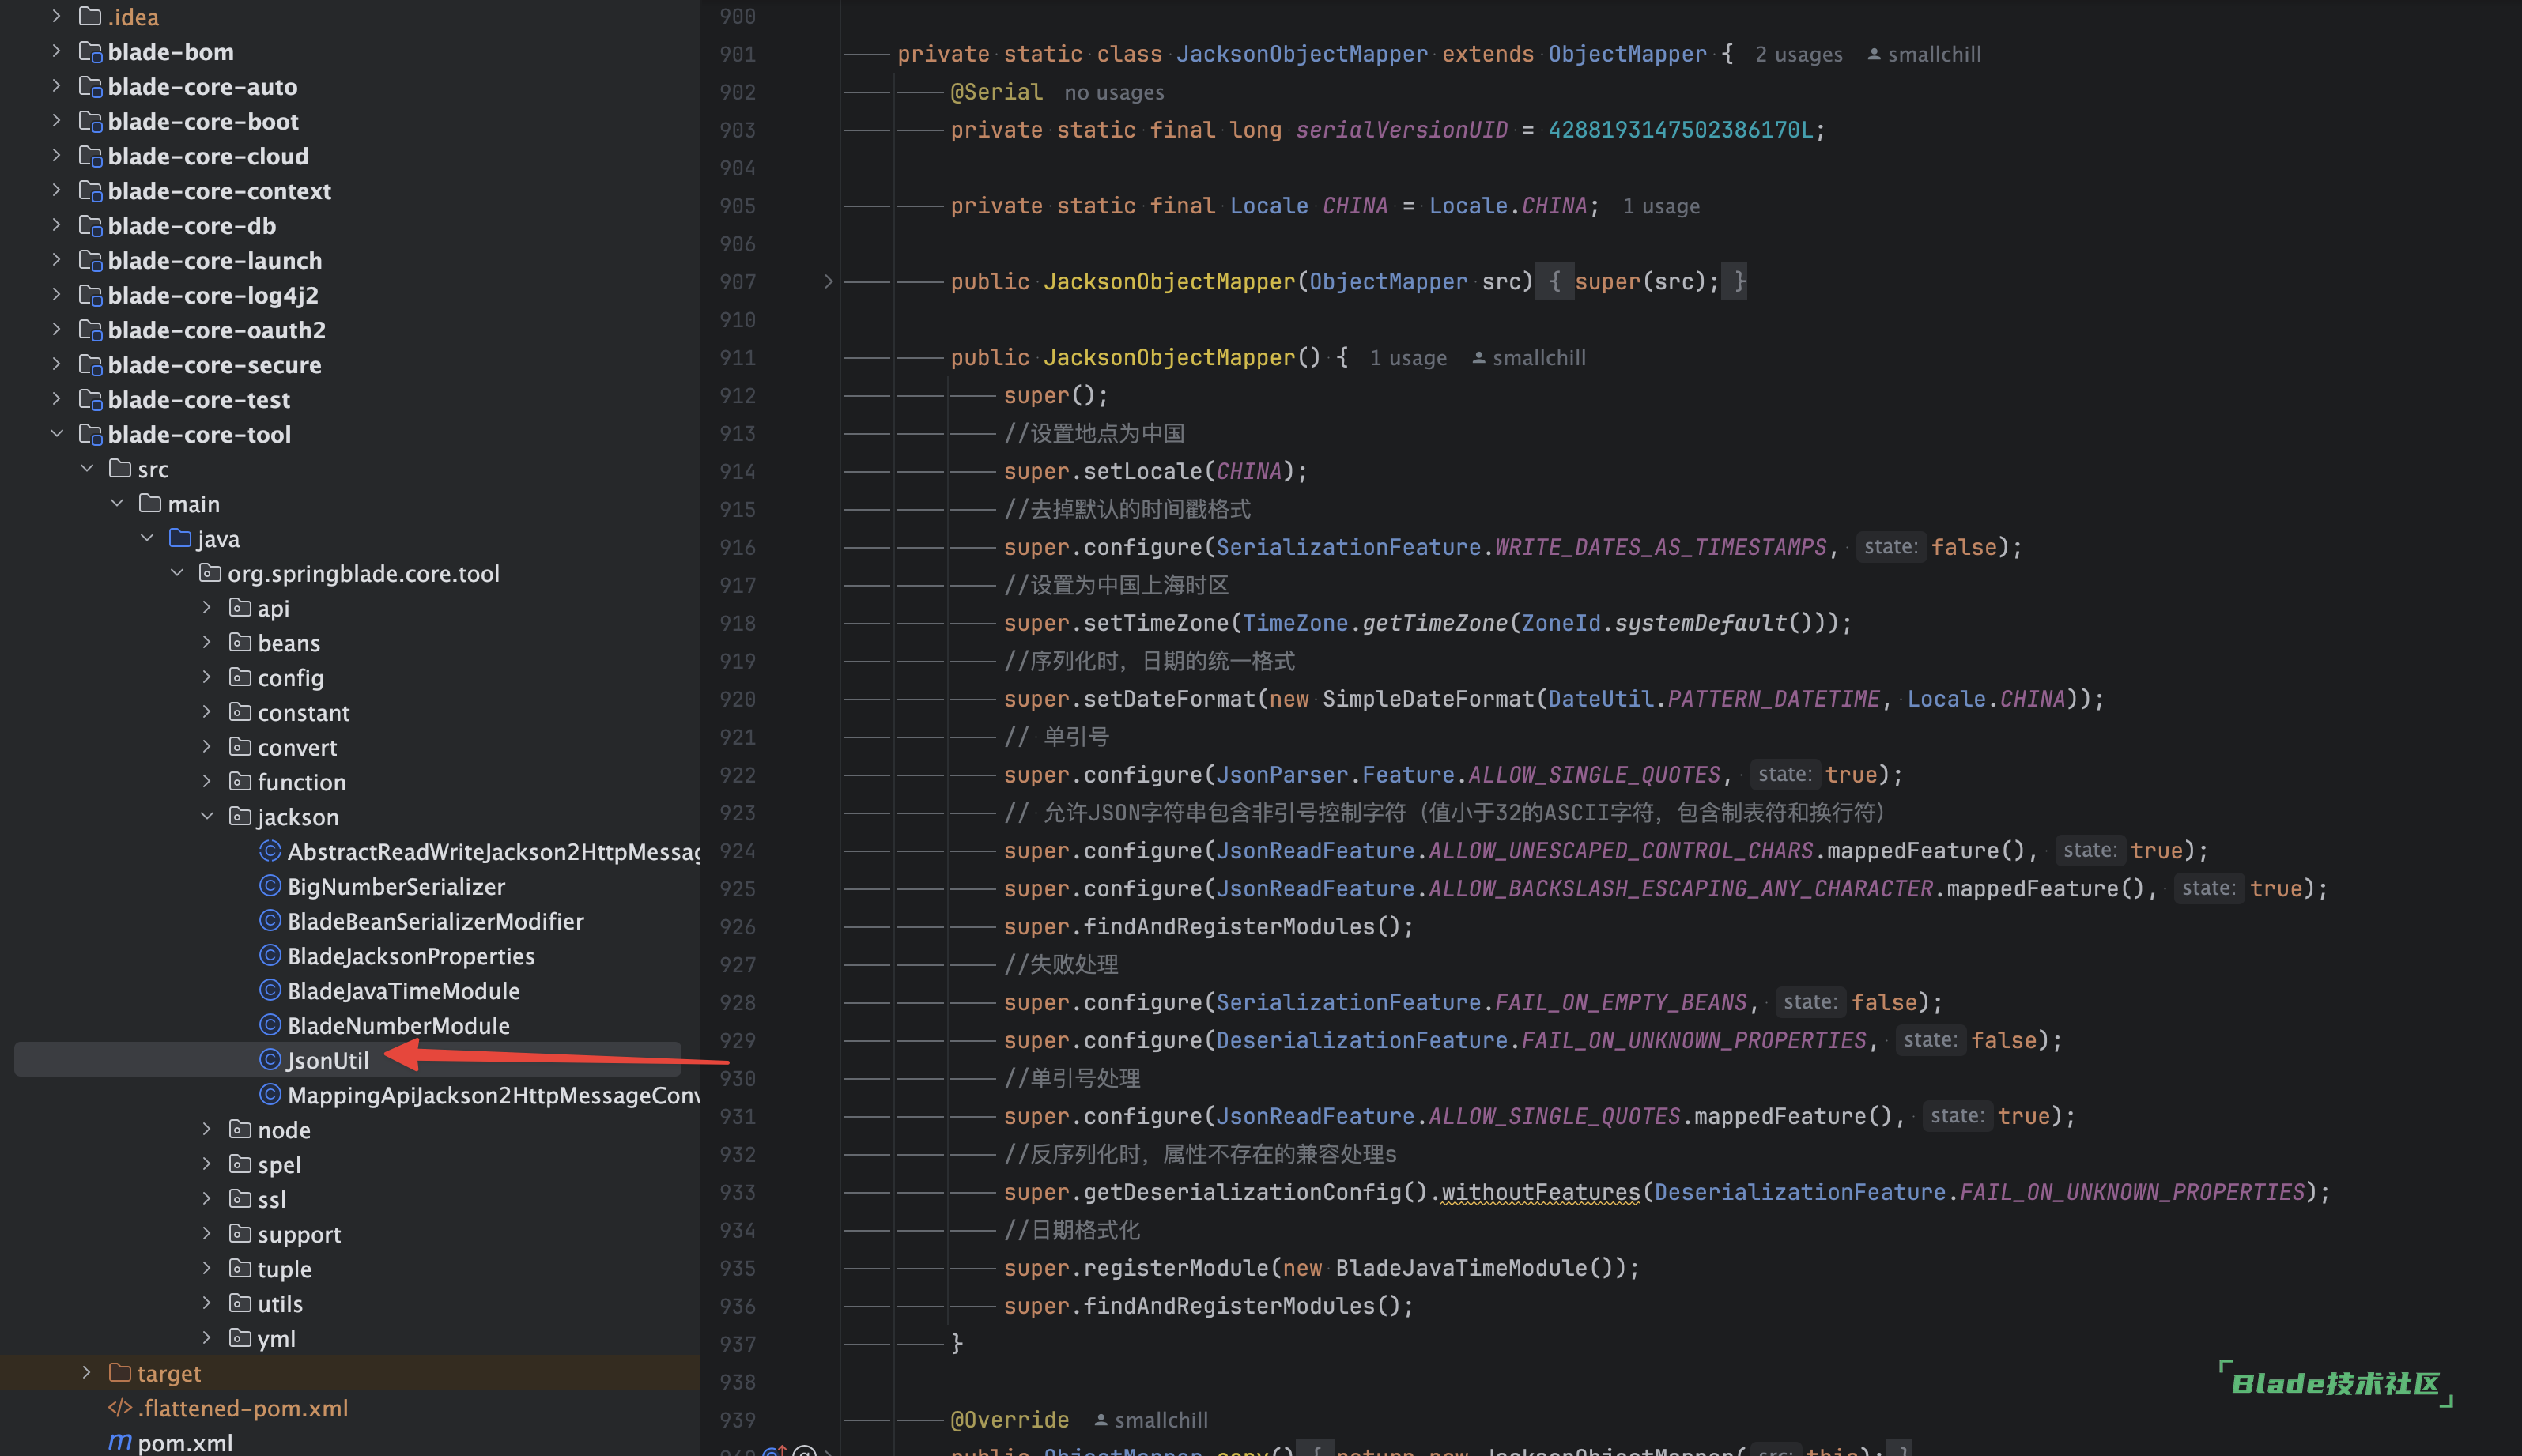Select BladeNumberModule in the tree
This screenshot has height=1456, width=2522.
[x=398, y=1026]
